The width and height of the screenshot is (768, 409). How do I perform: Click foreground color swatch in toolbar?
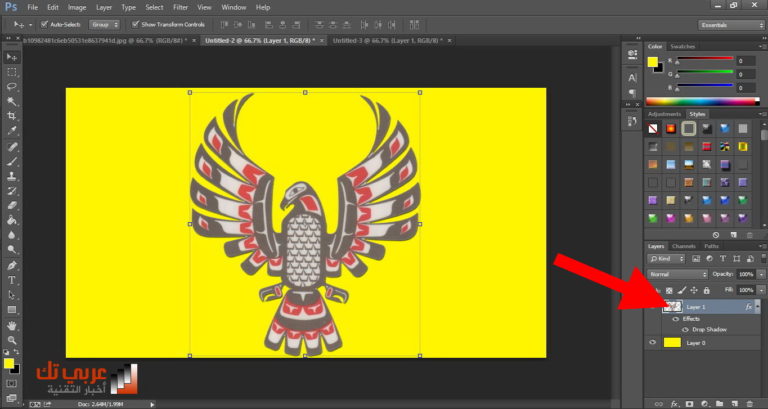[9, 363]
